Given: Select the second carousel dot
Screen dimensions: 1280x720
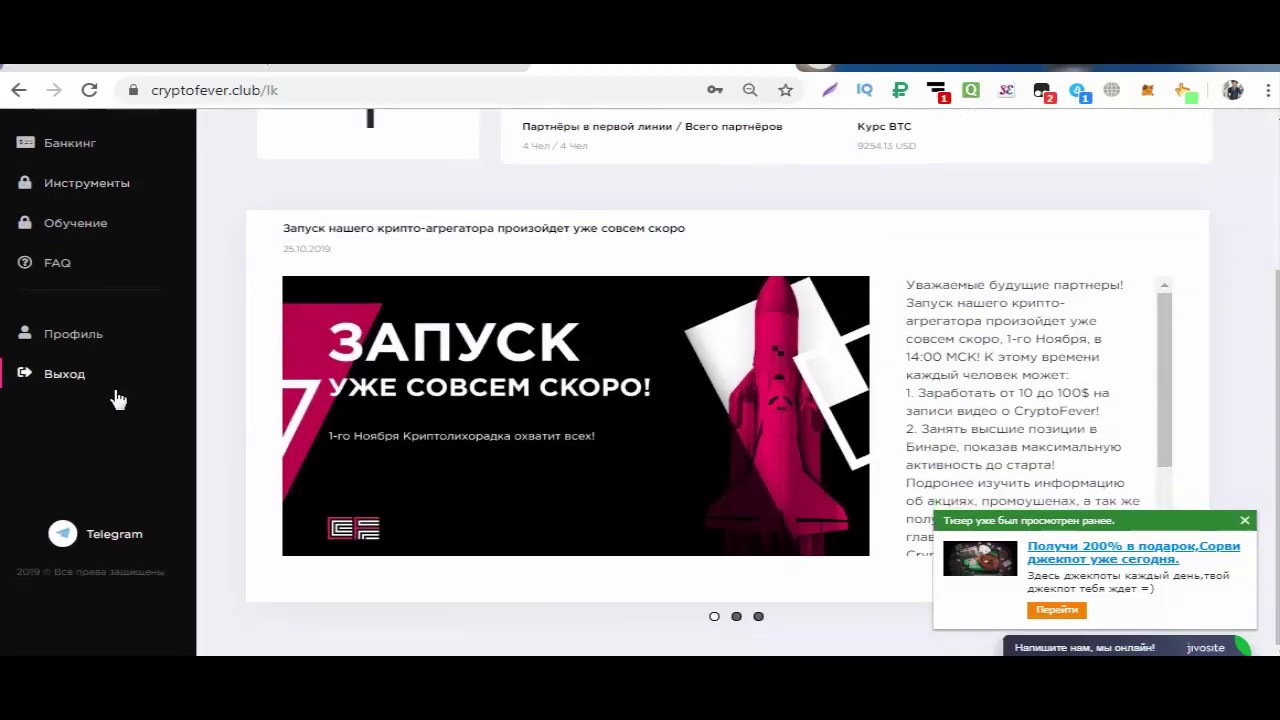Looking at the screenshot, I should tap(736, 616).
